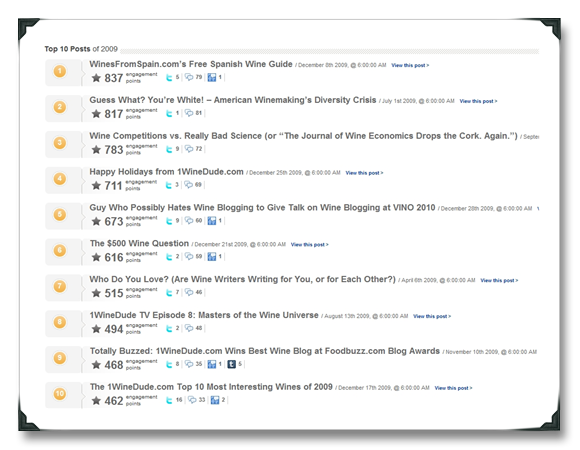
Task: Click View this post for The $500 Wine Question
Action: tap(310, 245)
